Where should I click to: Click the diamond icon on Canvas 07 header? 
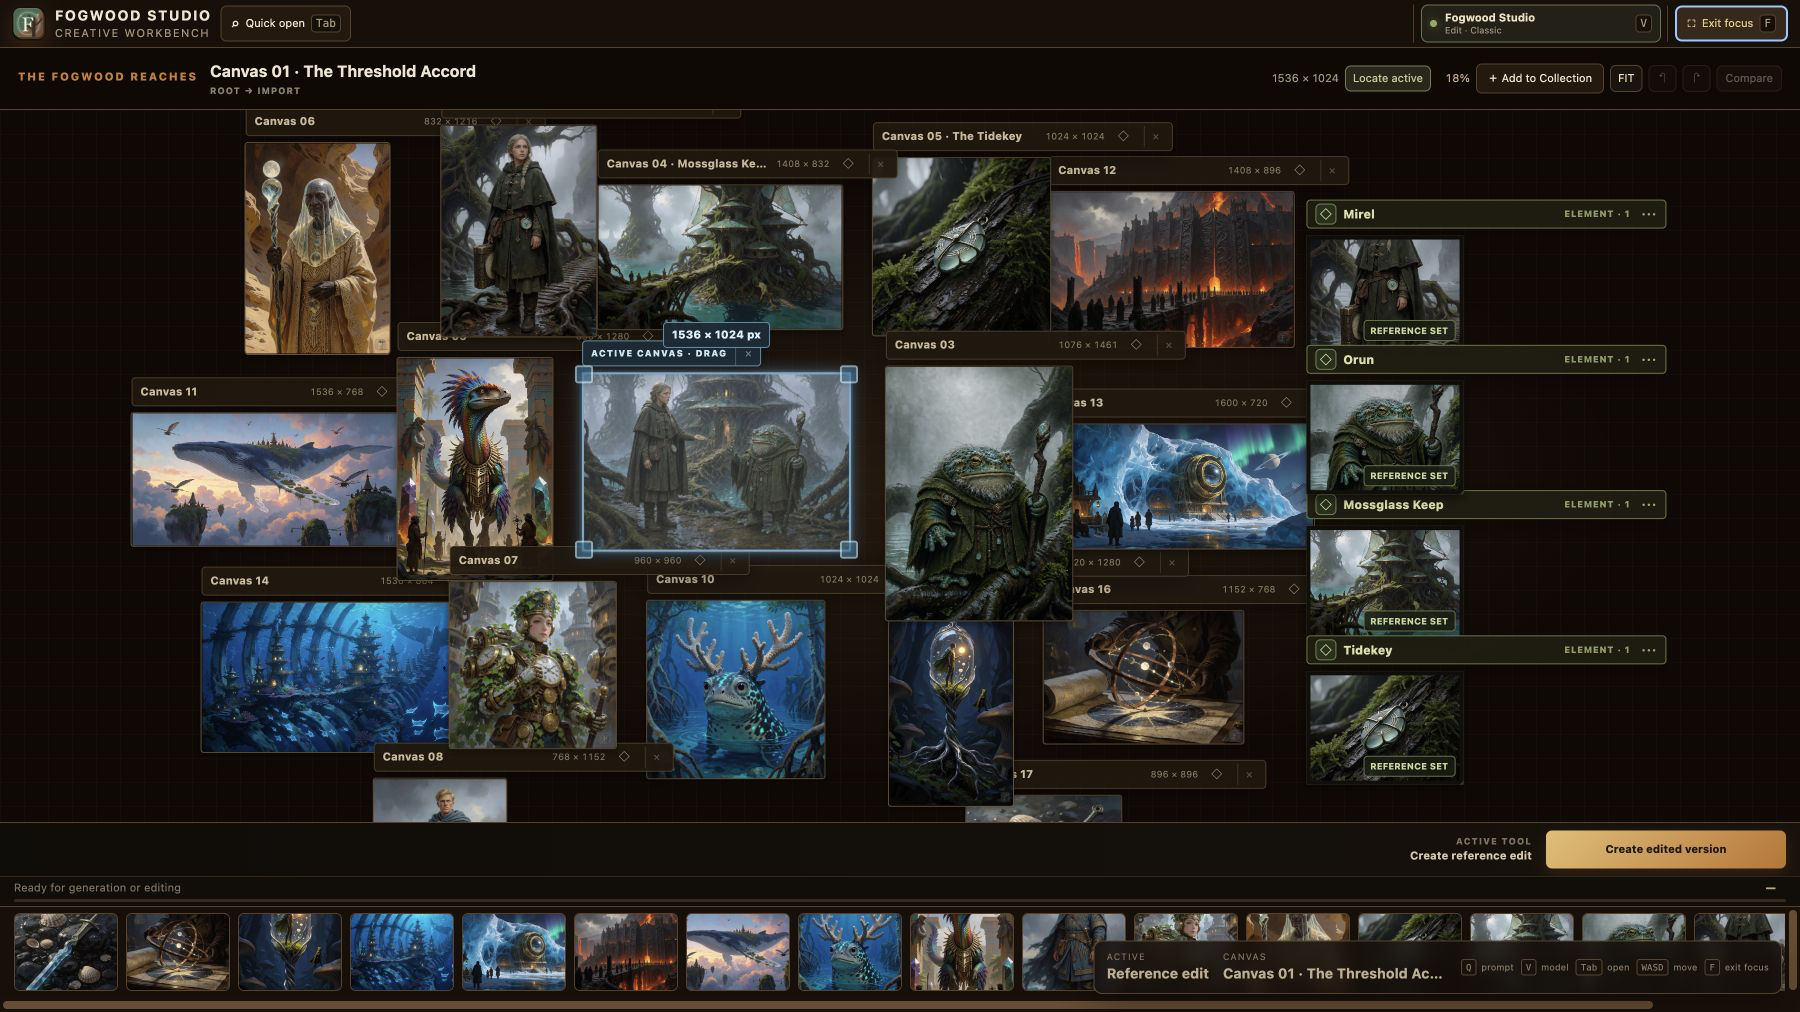[x=700, y=561]
